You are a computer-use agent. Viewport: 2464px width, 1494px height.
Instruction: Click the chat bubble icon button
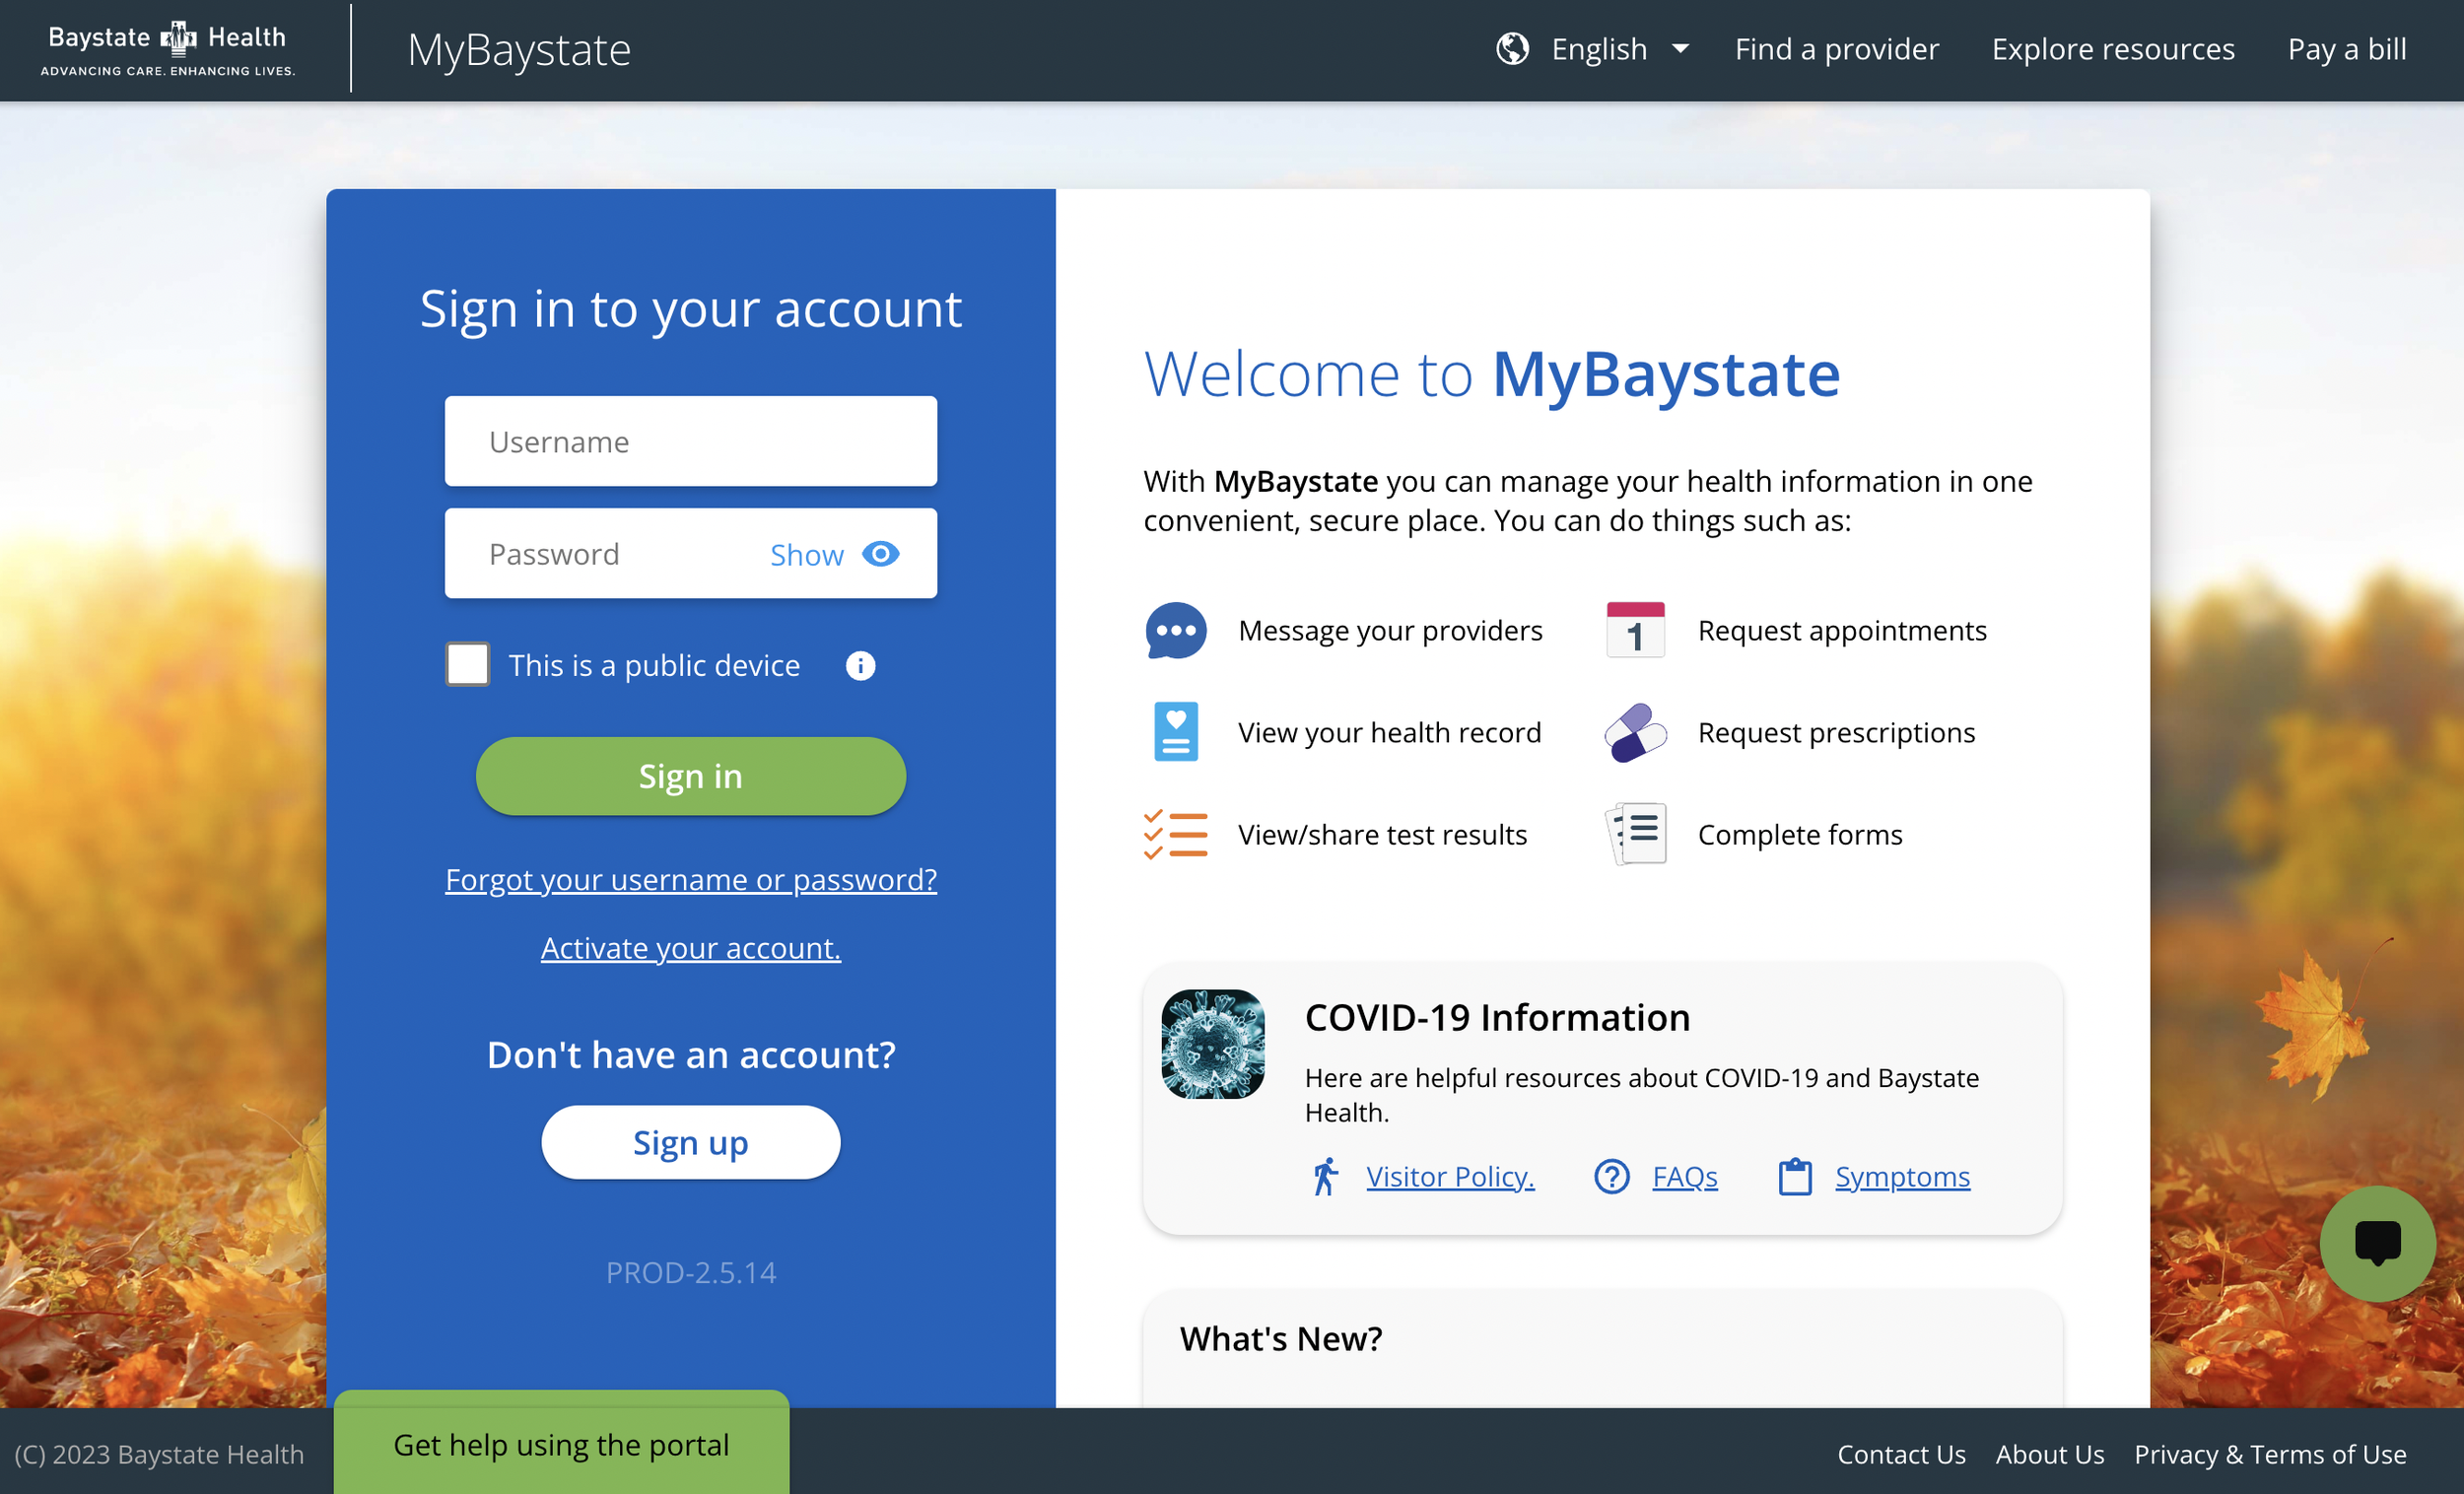(x=2376, y=1243)
